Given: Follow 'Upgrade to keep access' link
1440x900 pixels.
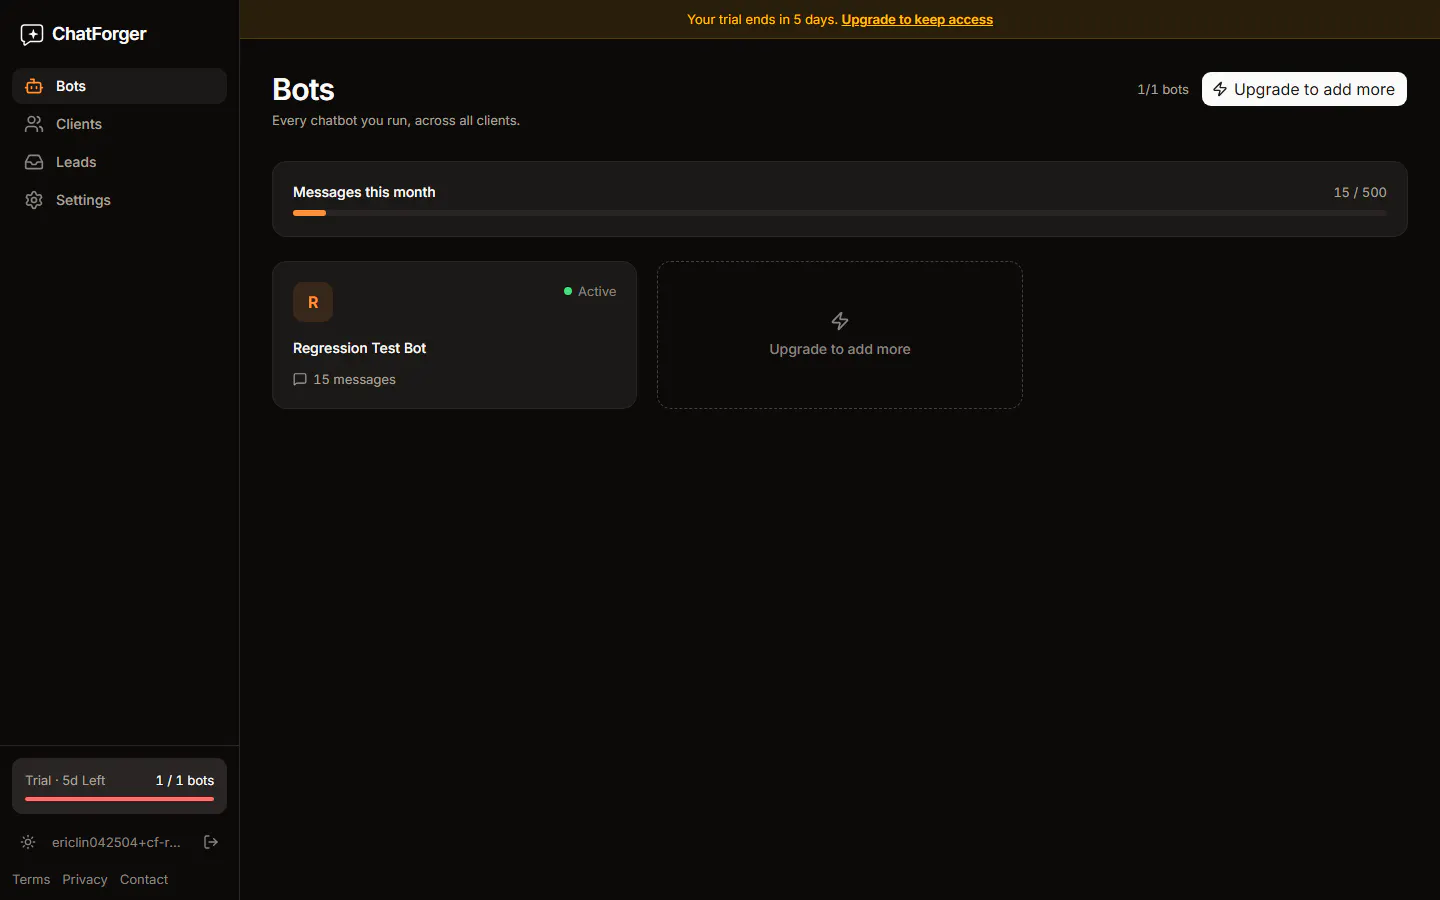Looking at the screenshot, I should pos(917,19).
